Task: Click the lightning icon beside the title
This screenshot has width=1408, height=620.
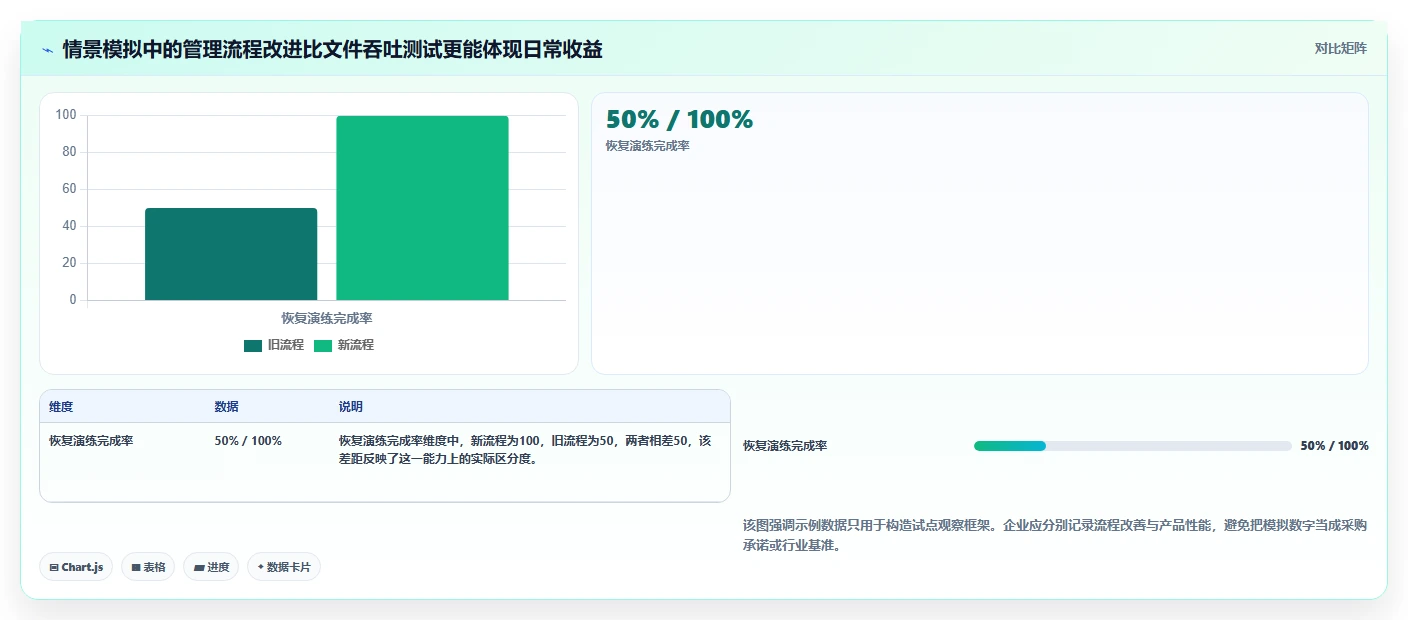Action: click(x=48, y=50)
